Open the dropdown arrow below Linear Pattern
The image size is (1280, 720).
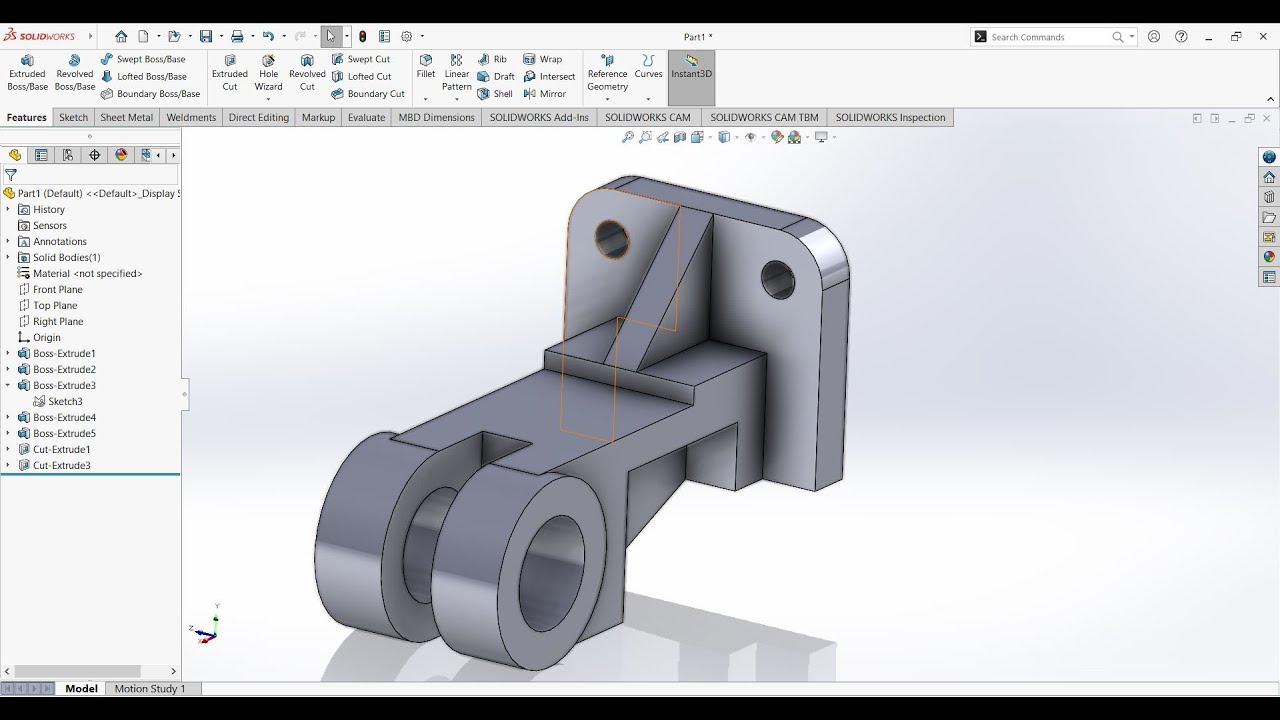coord(456,99)
